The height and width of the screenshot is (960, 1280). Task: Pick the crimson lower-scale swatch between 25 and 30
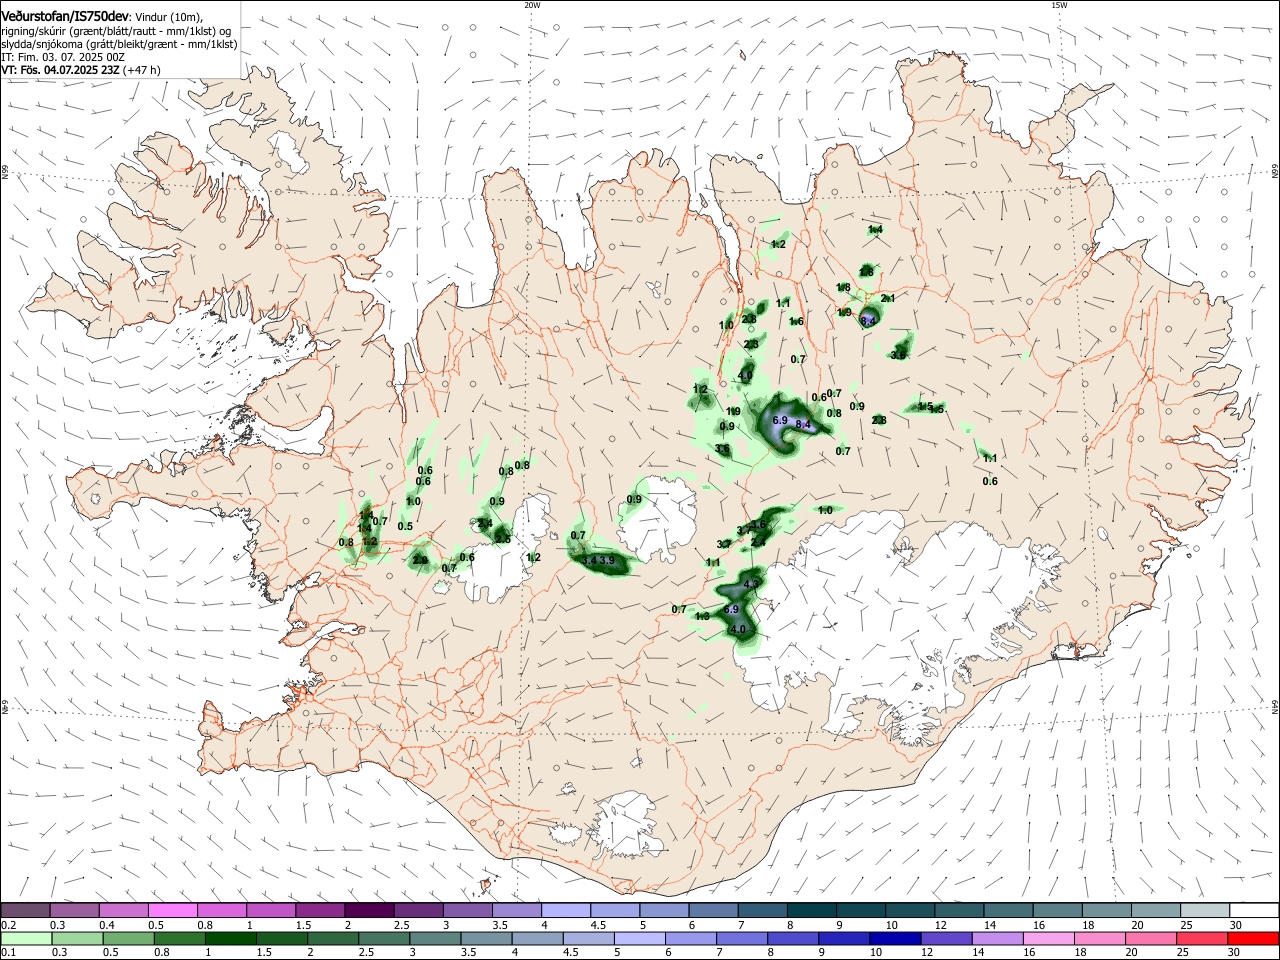coord(1201,938)
